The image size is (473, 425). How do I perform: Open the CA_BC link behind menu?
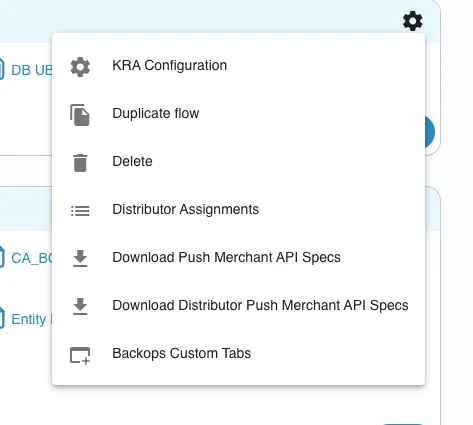(32, 258)
